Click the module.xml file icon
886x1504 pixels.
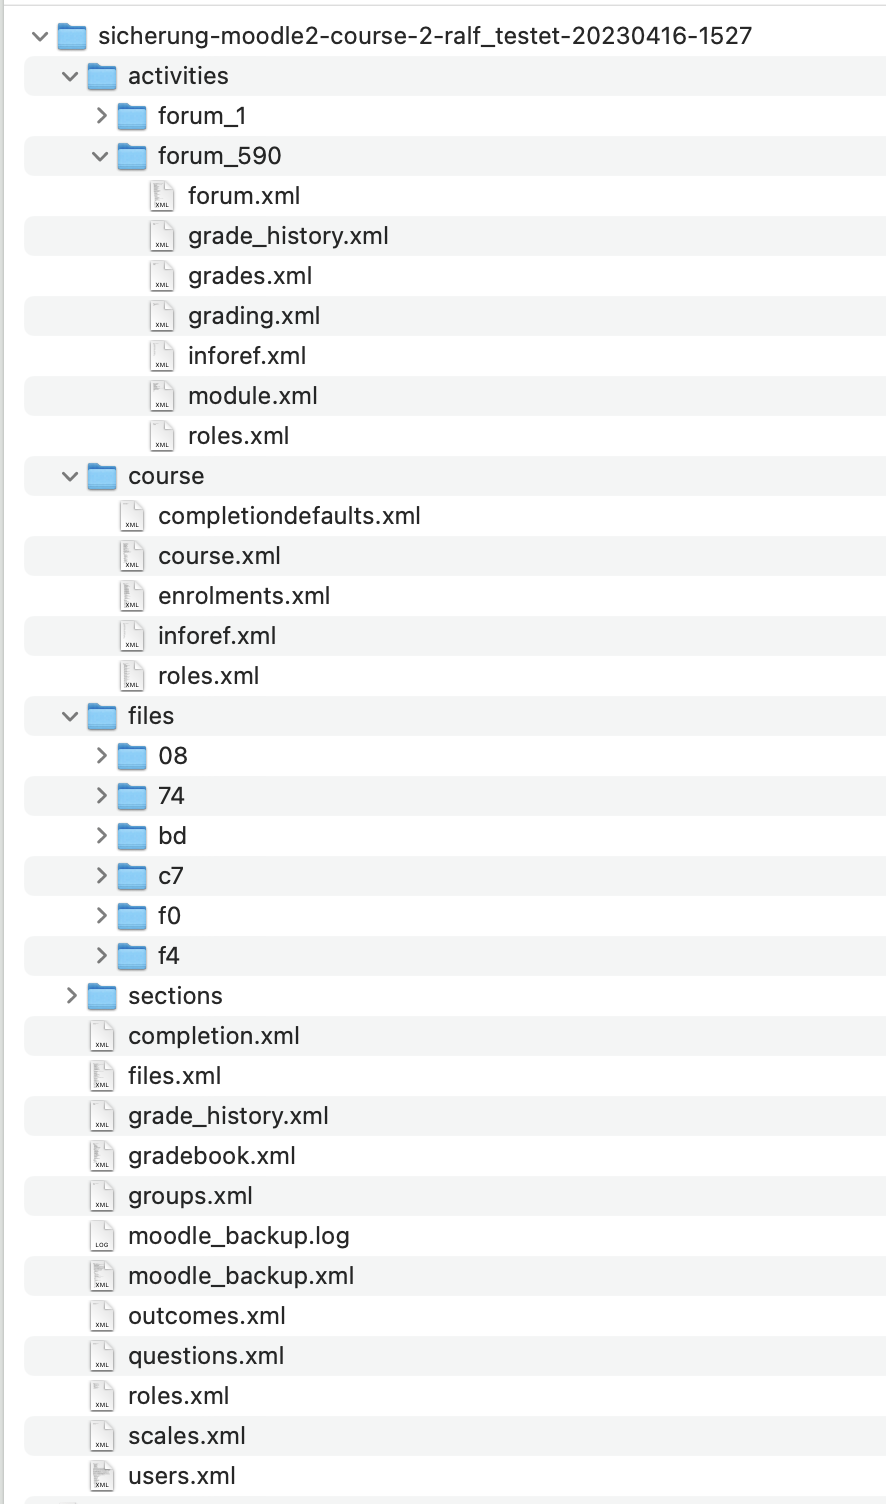162,396
